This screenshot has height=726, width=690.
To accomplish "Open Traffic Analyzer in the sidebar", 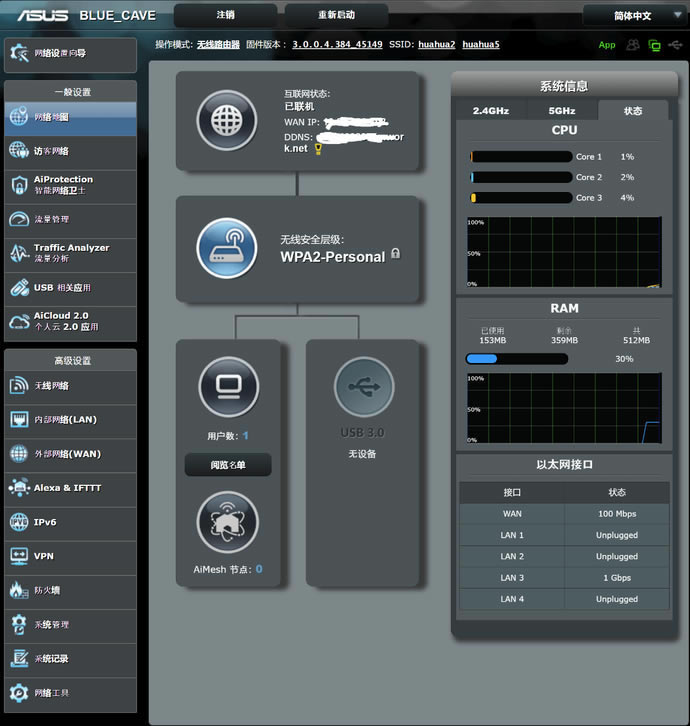I will click(70, 253).
